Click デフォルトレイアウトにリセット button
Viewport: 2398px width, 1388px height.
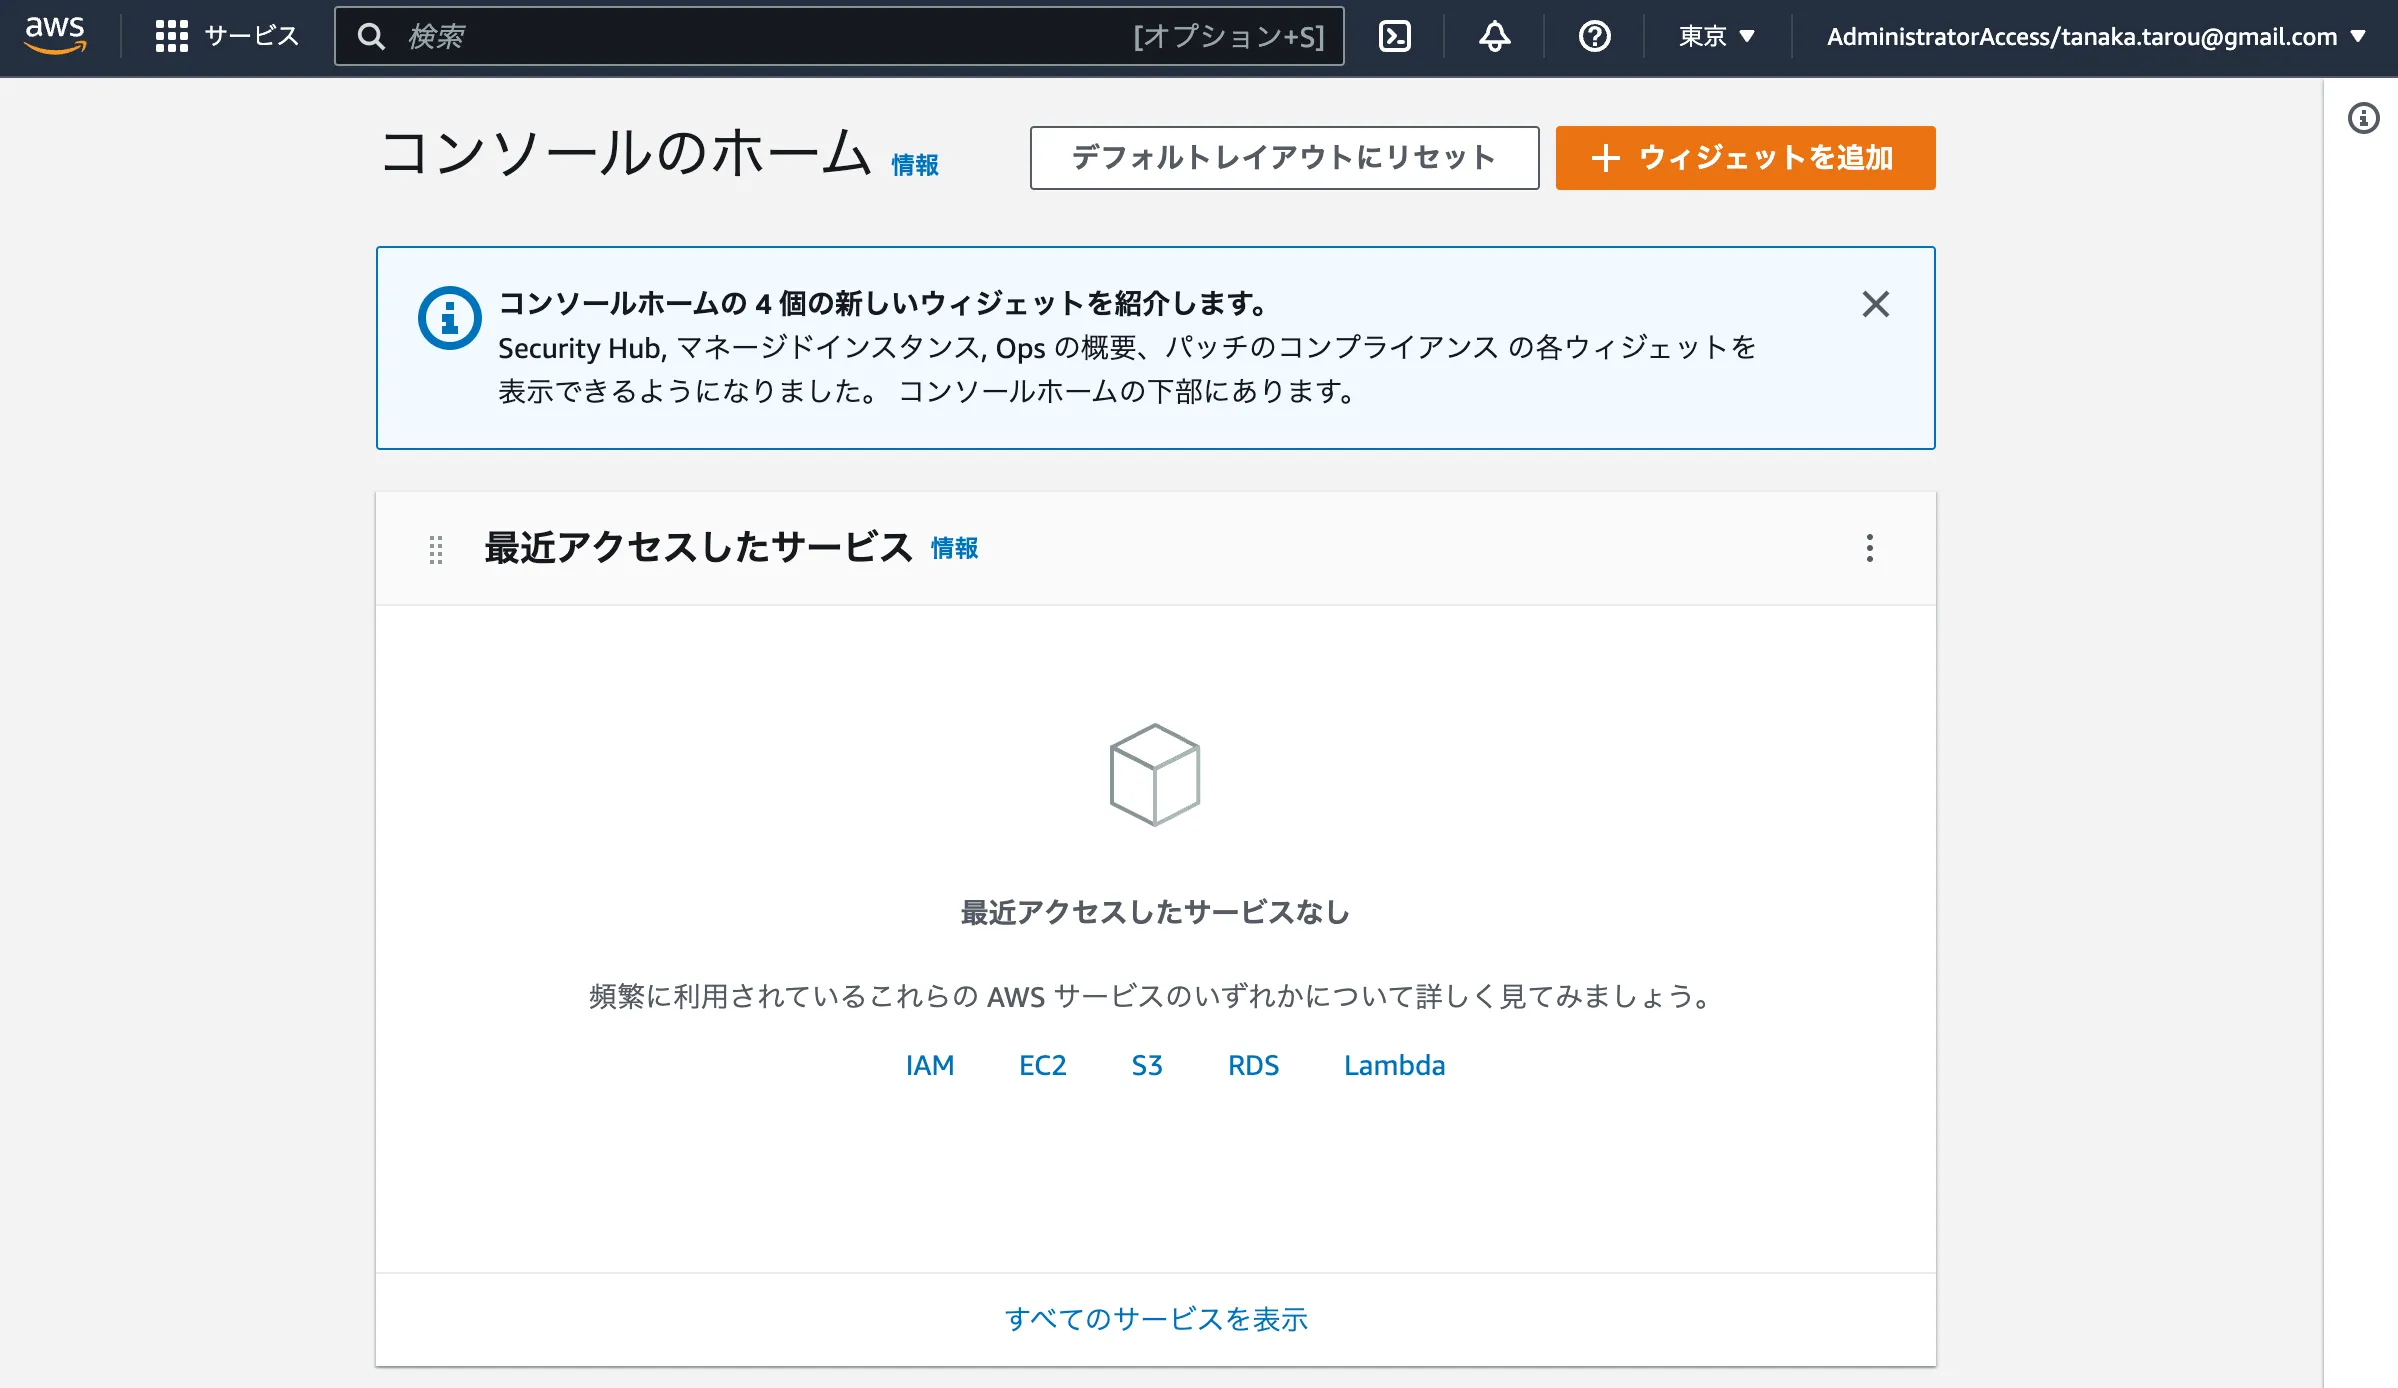(x=1284, y=157)
